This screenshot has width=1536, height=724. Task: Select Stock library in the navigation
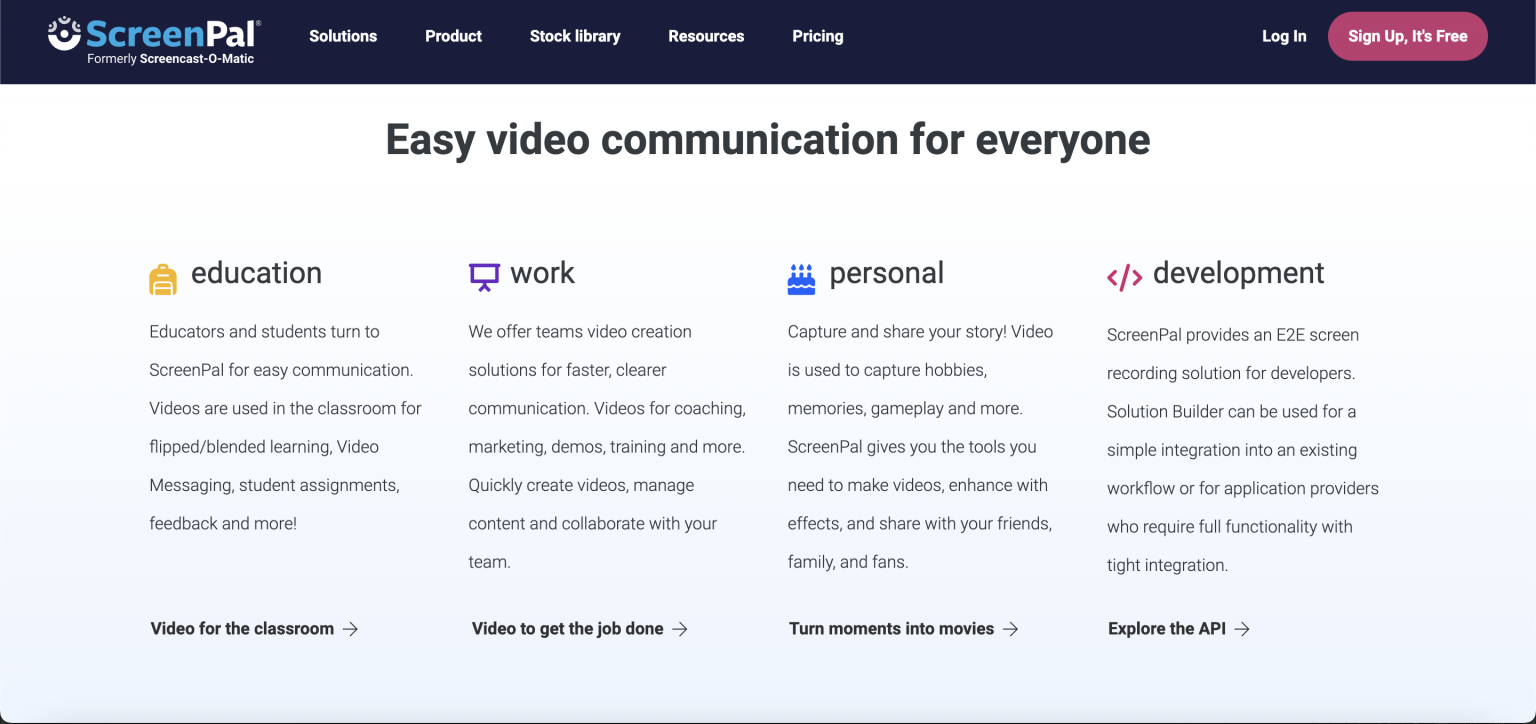tap(575, 36)
